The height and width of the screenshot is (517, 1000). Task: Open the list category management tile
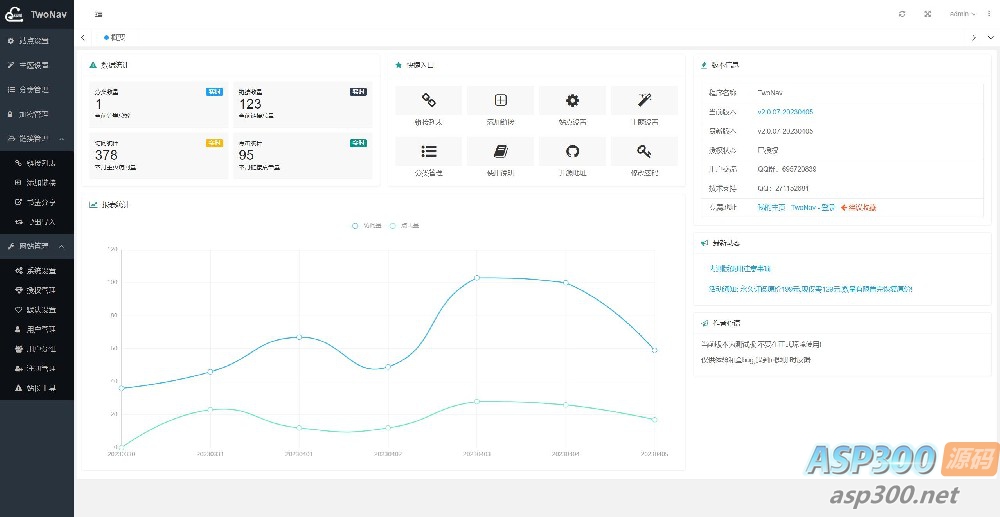pyautogui.click(x=428, y=151)
